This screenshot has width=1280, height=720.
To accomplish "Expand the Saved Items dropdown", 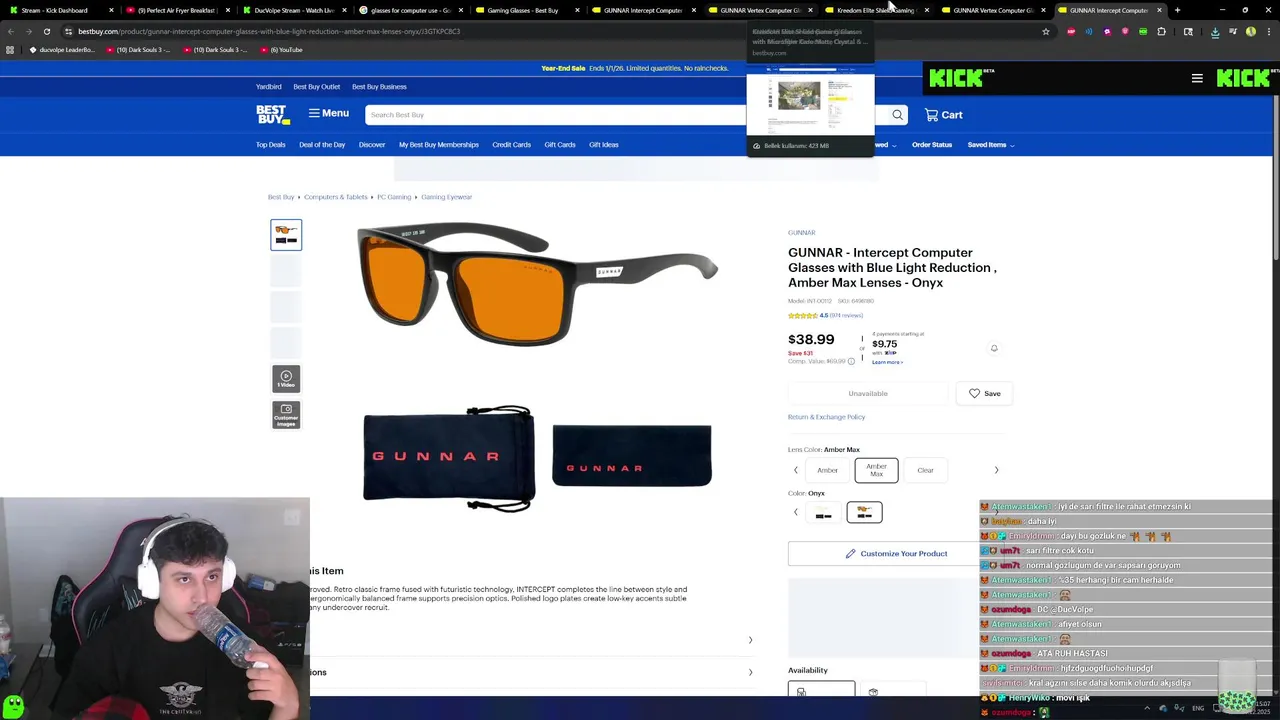I will tap(990, 145).
